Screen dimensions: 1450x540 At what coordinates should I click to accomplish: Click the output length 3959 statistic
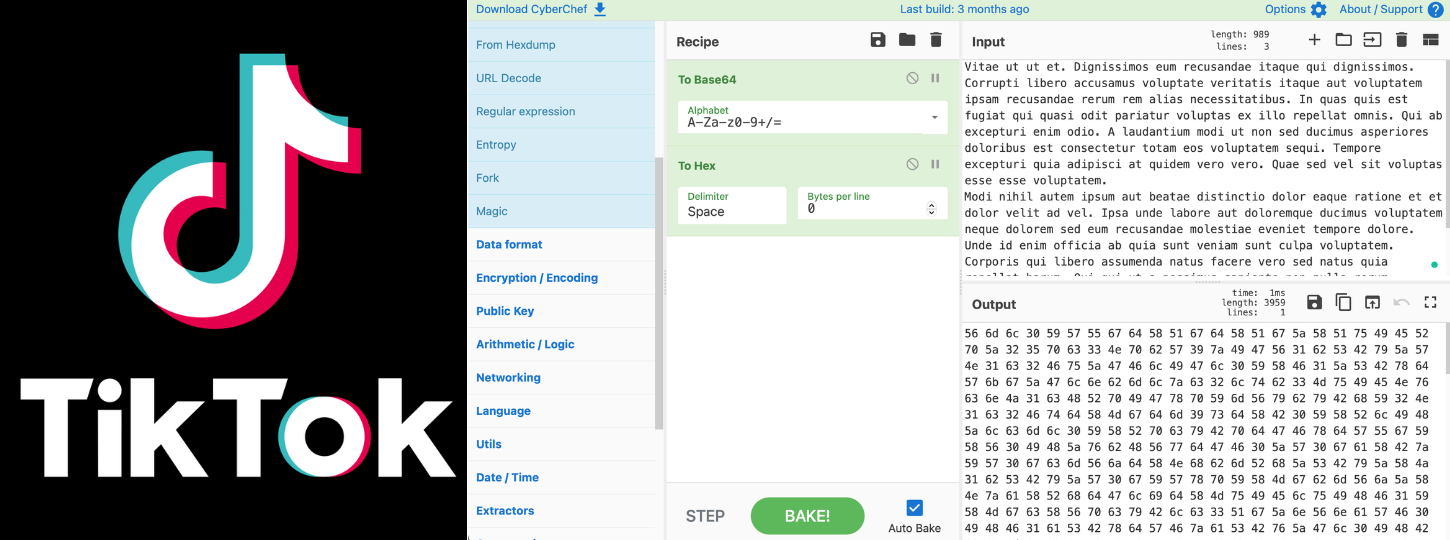point(1253,302)
